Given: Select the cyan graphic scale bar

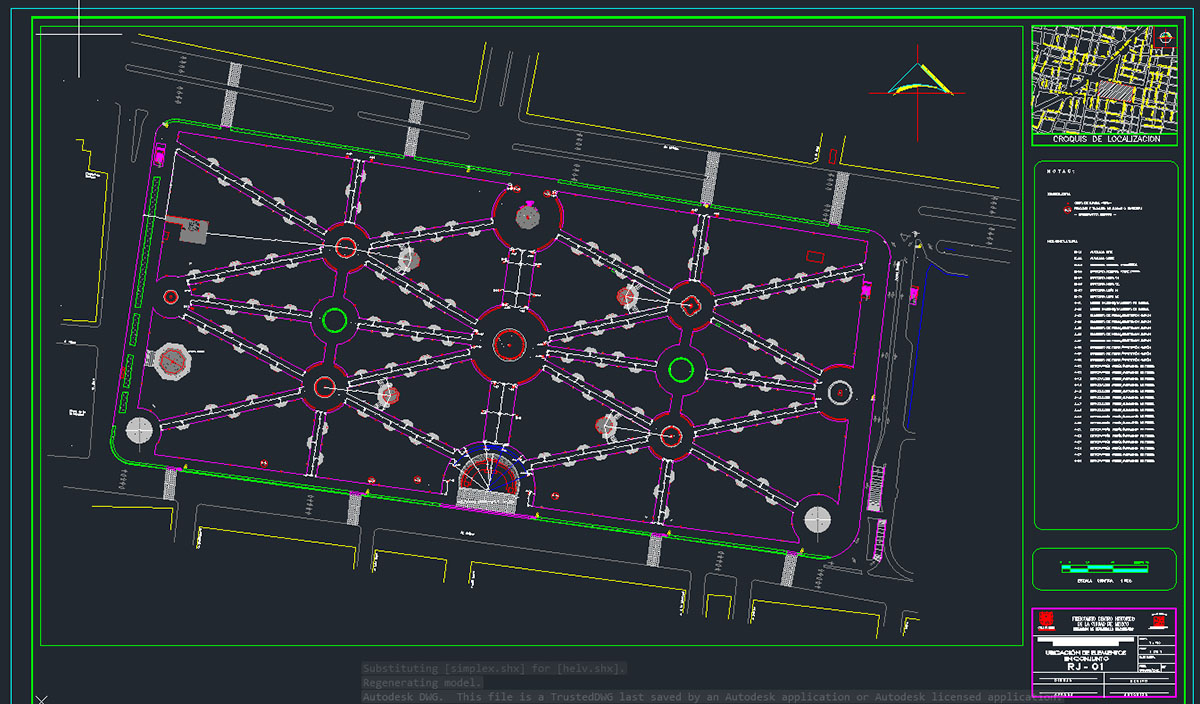Looking at the screenshot, I should 1103,567.
